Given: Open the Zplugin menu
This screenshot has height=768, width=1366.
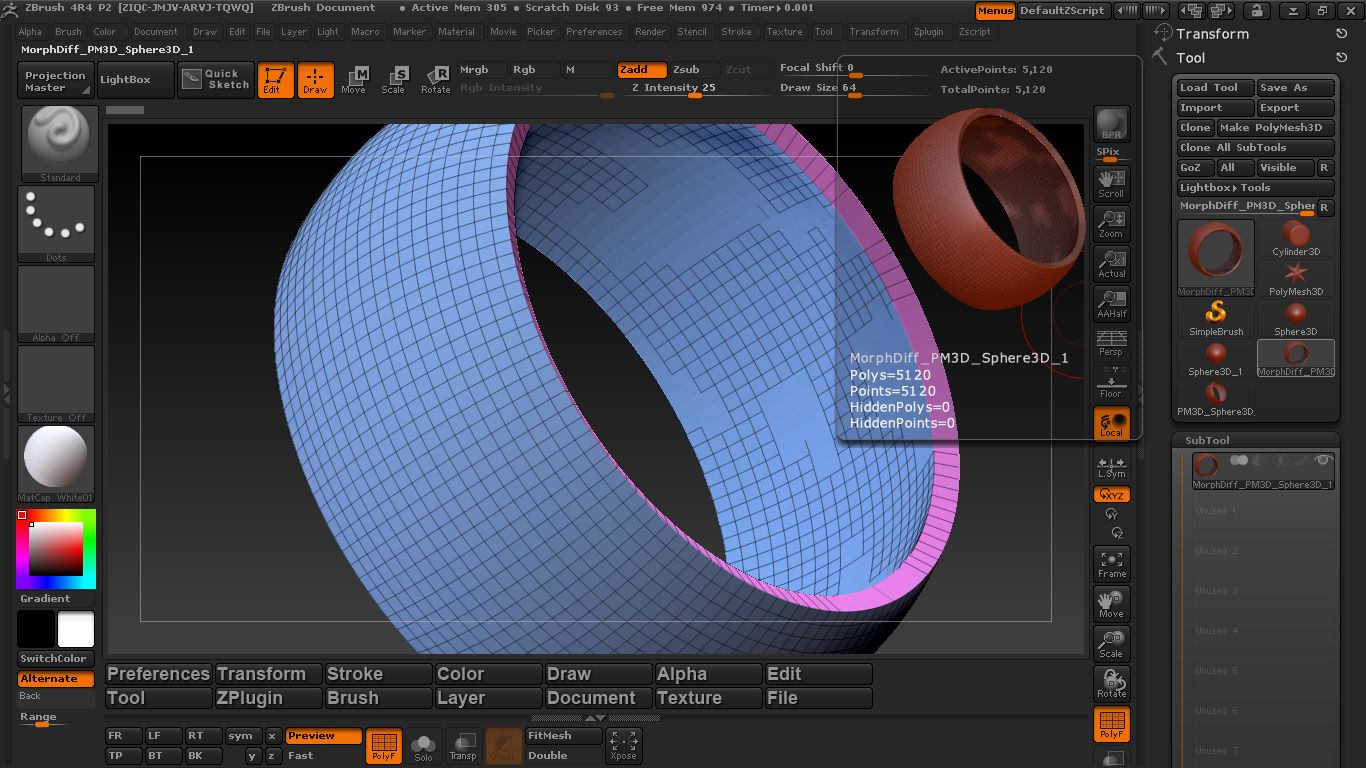Looking at the screenshot, I should [928, 32].
